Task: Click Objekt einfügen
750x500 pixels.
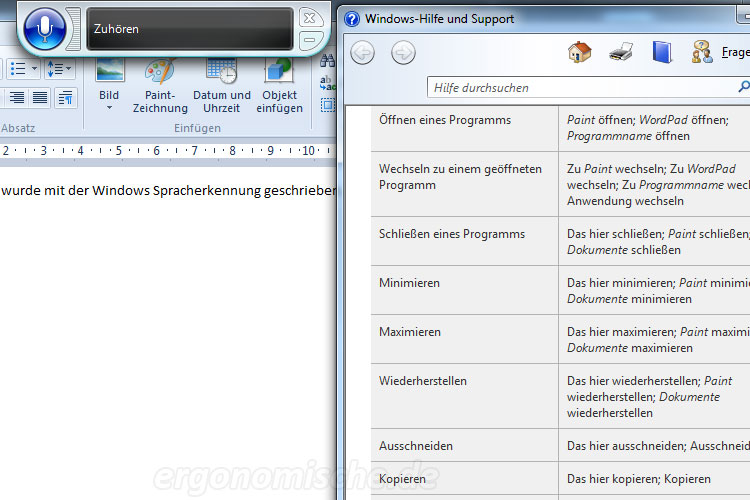Action: click(x=279, y=86)
